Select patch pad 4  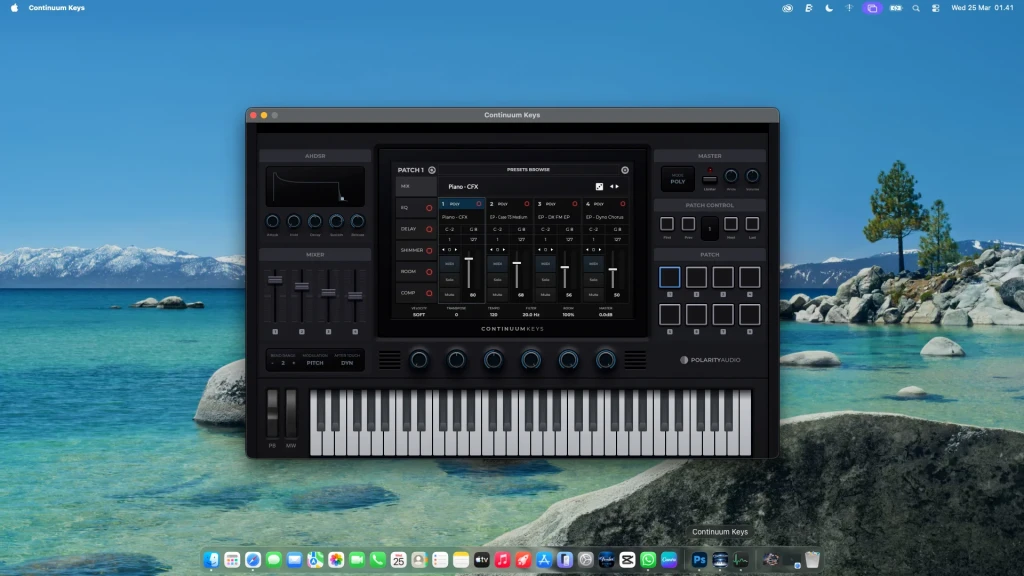pyautogui.click(x=750, y=278)
